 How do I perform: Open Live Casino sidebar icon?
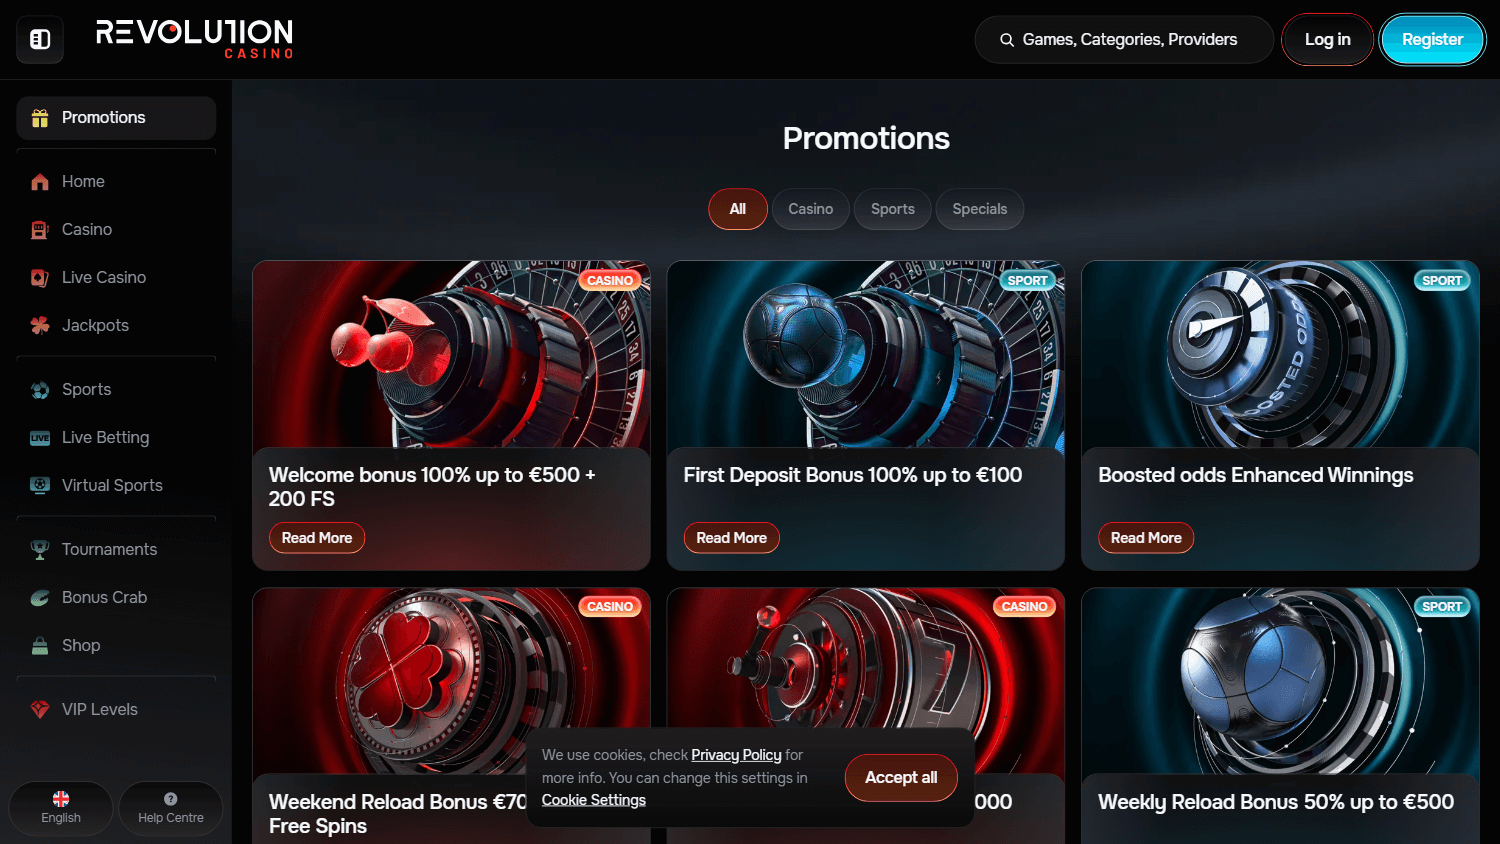(40, 278)
